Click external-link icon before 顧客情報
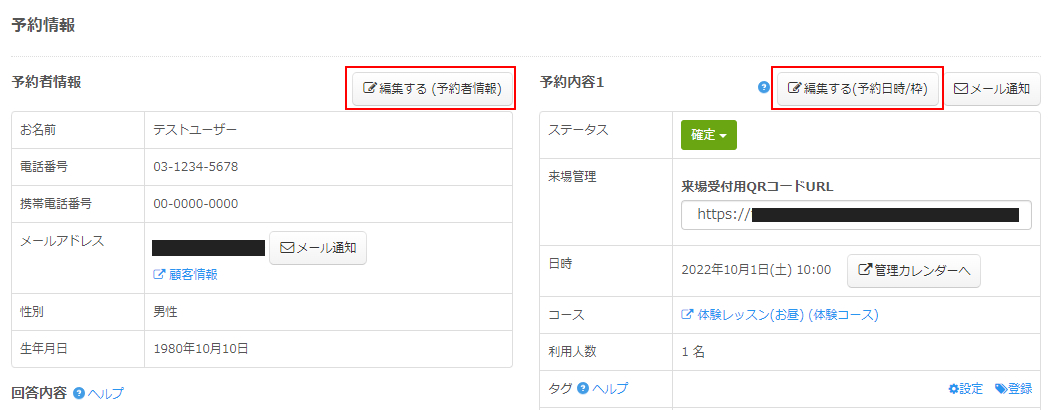Viewport: 1056px width, 410px height. click(158, 275)
